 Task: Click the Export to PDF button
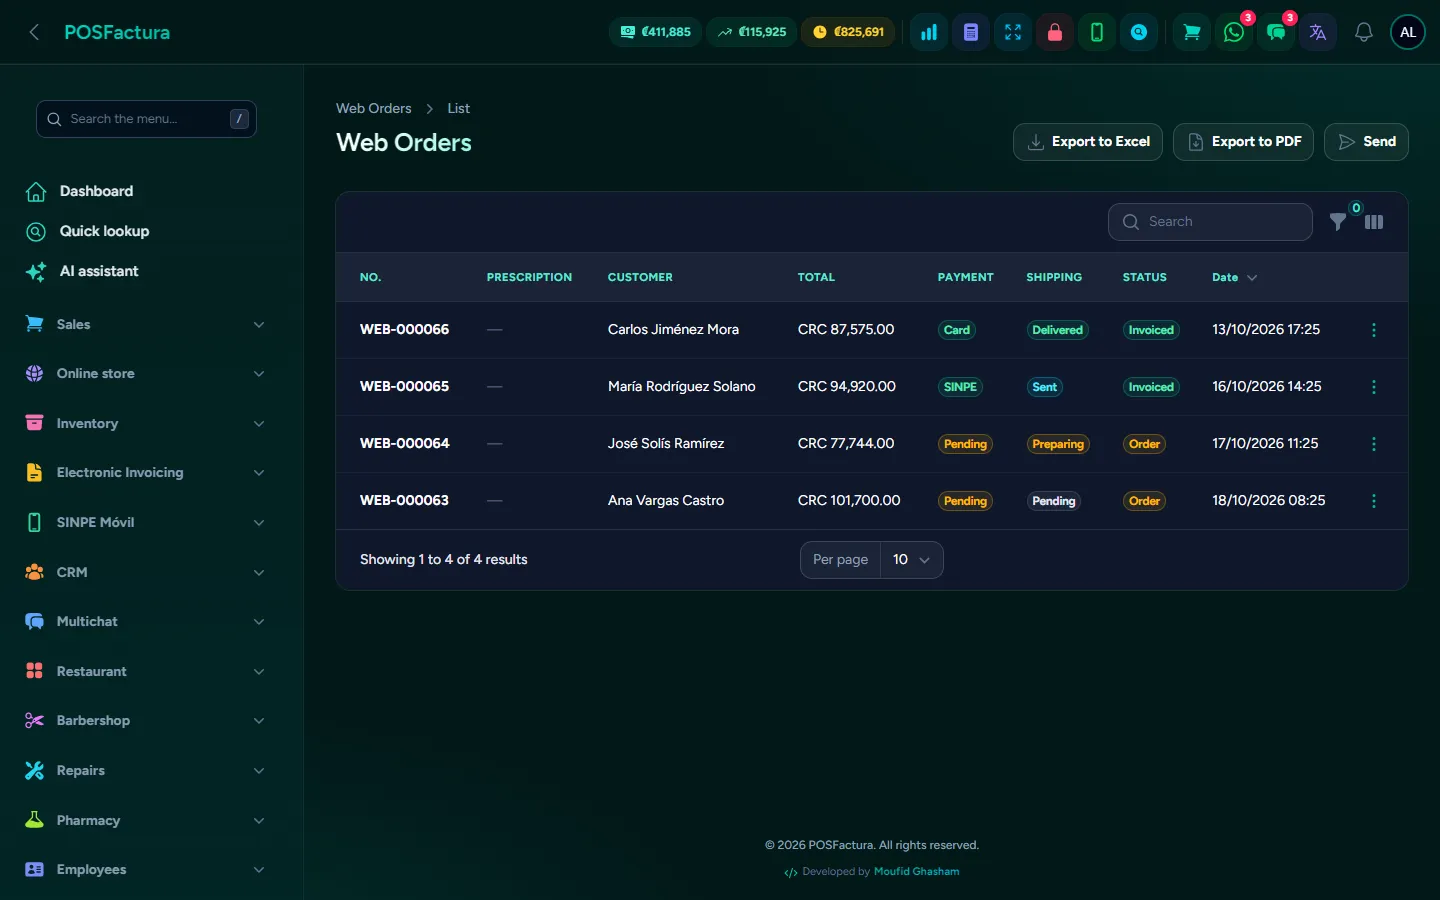[x=1244, y=142]
